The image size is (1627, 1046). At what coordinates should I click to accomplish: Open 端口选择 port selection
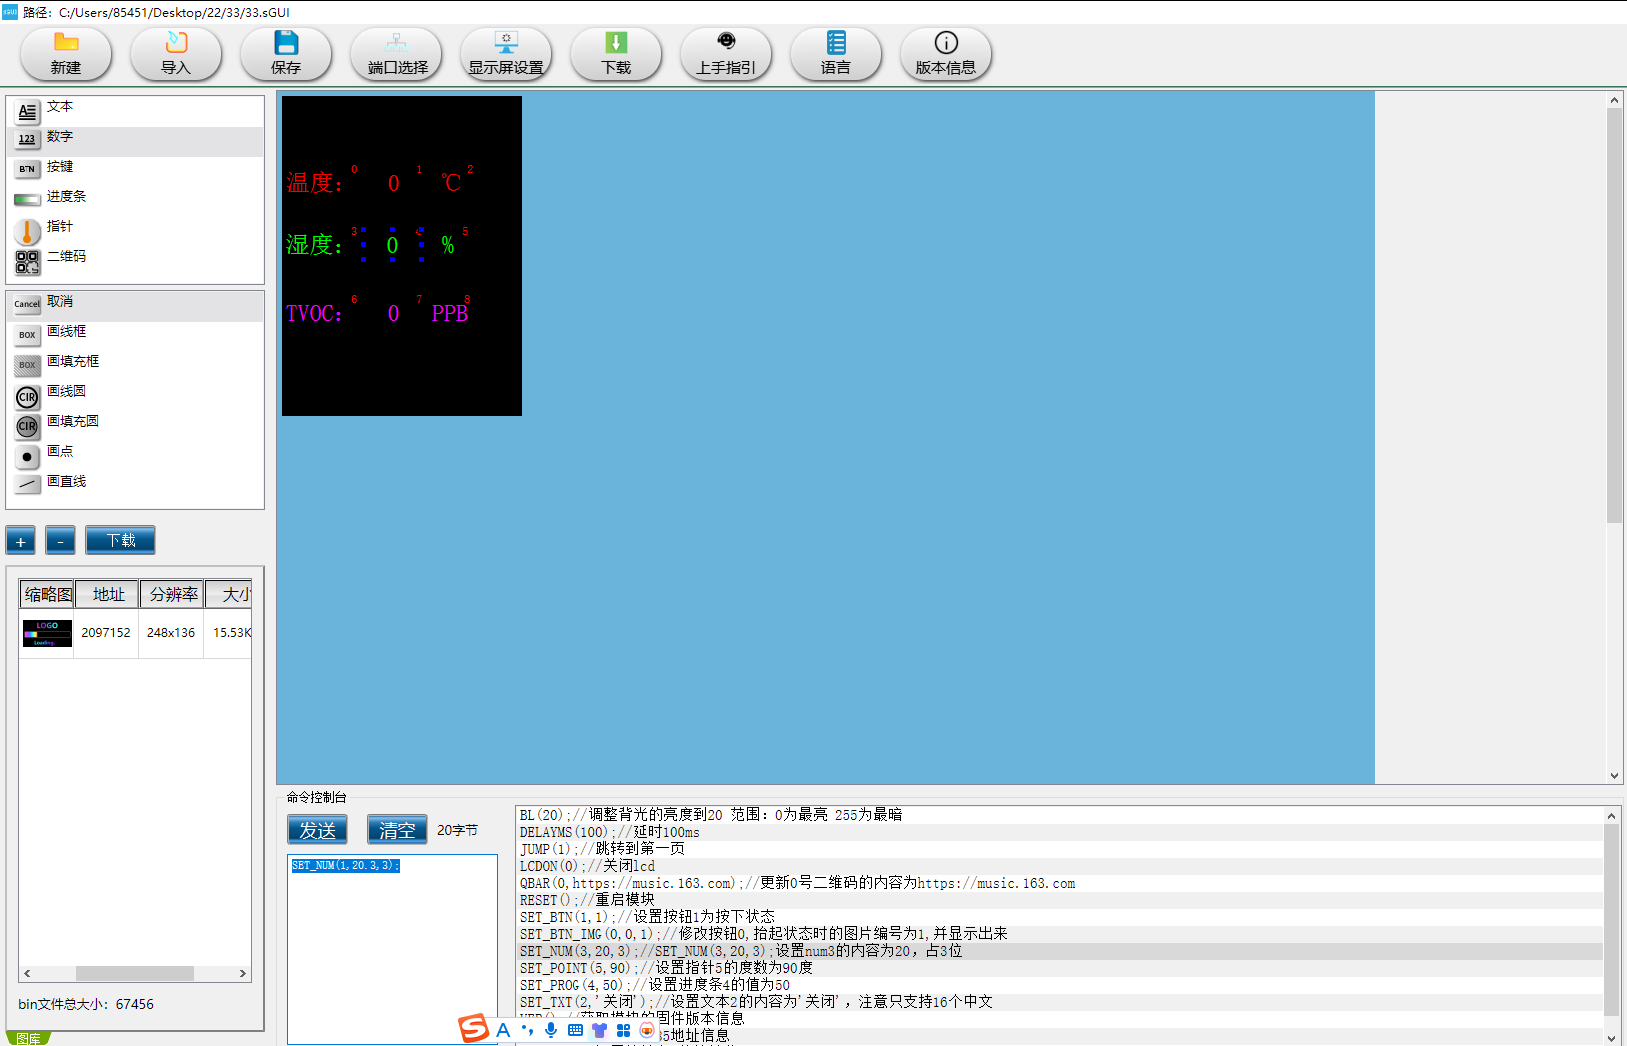pos(396,54)
